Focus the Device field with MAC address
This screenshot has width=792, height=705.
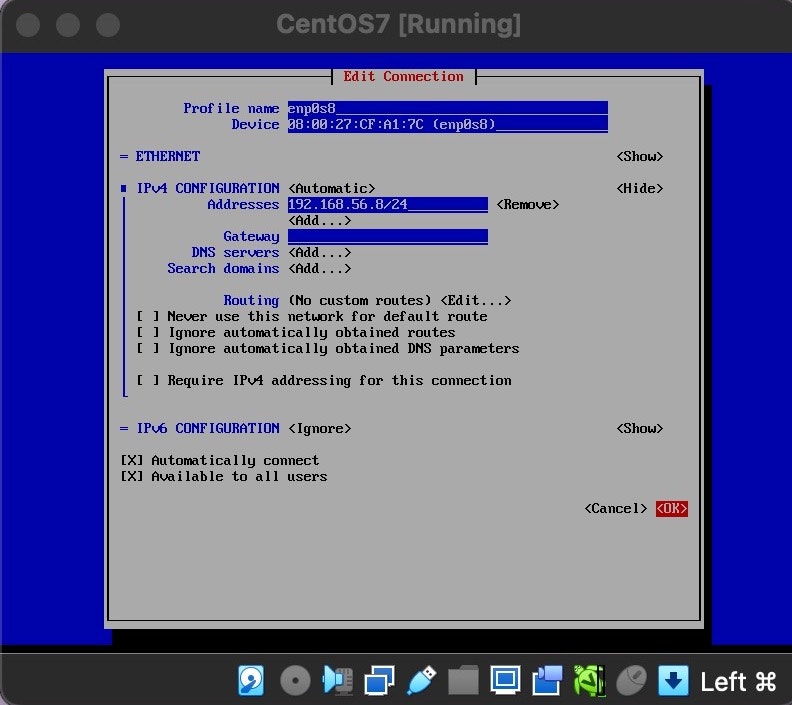[x=448, y=124]
